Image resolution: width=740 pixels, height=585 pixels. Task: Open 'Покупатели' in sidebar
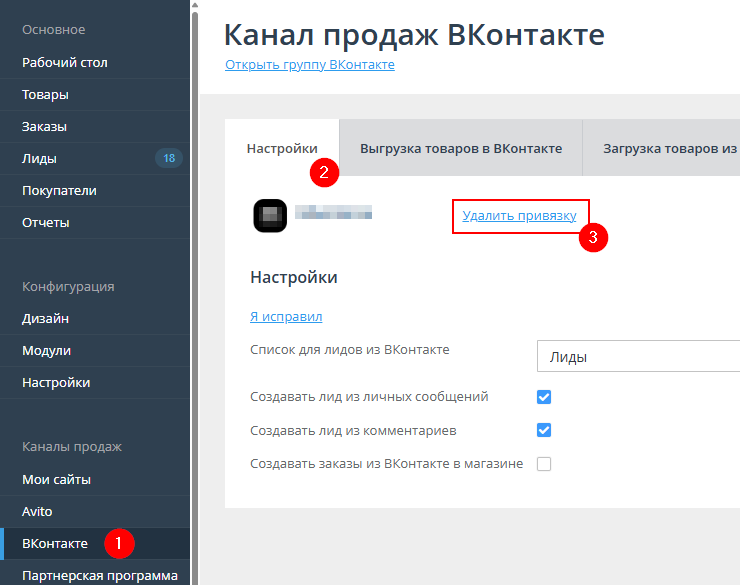click(x=59, y=190)
